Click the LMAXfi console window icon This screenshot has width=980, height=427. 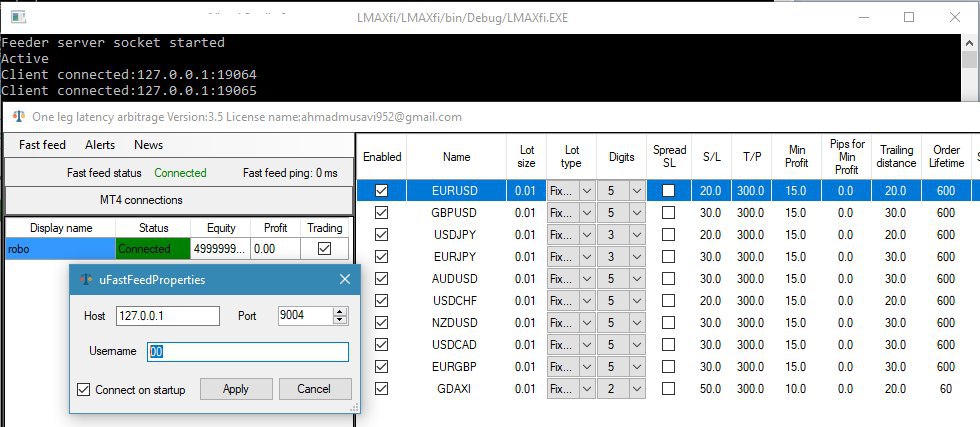[18, 17]
